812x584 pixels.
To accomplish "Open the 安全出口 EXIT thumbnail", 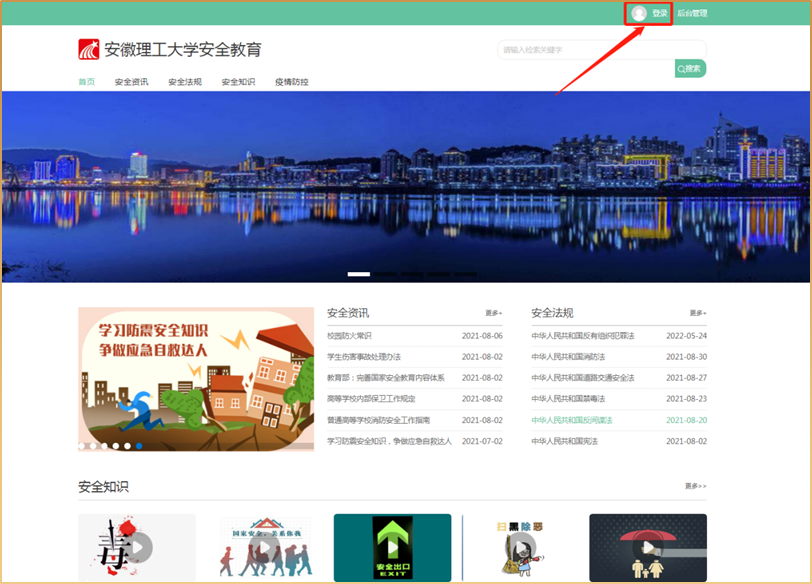I will [392, 547].
